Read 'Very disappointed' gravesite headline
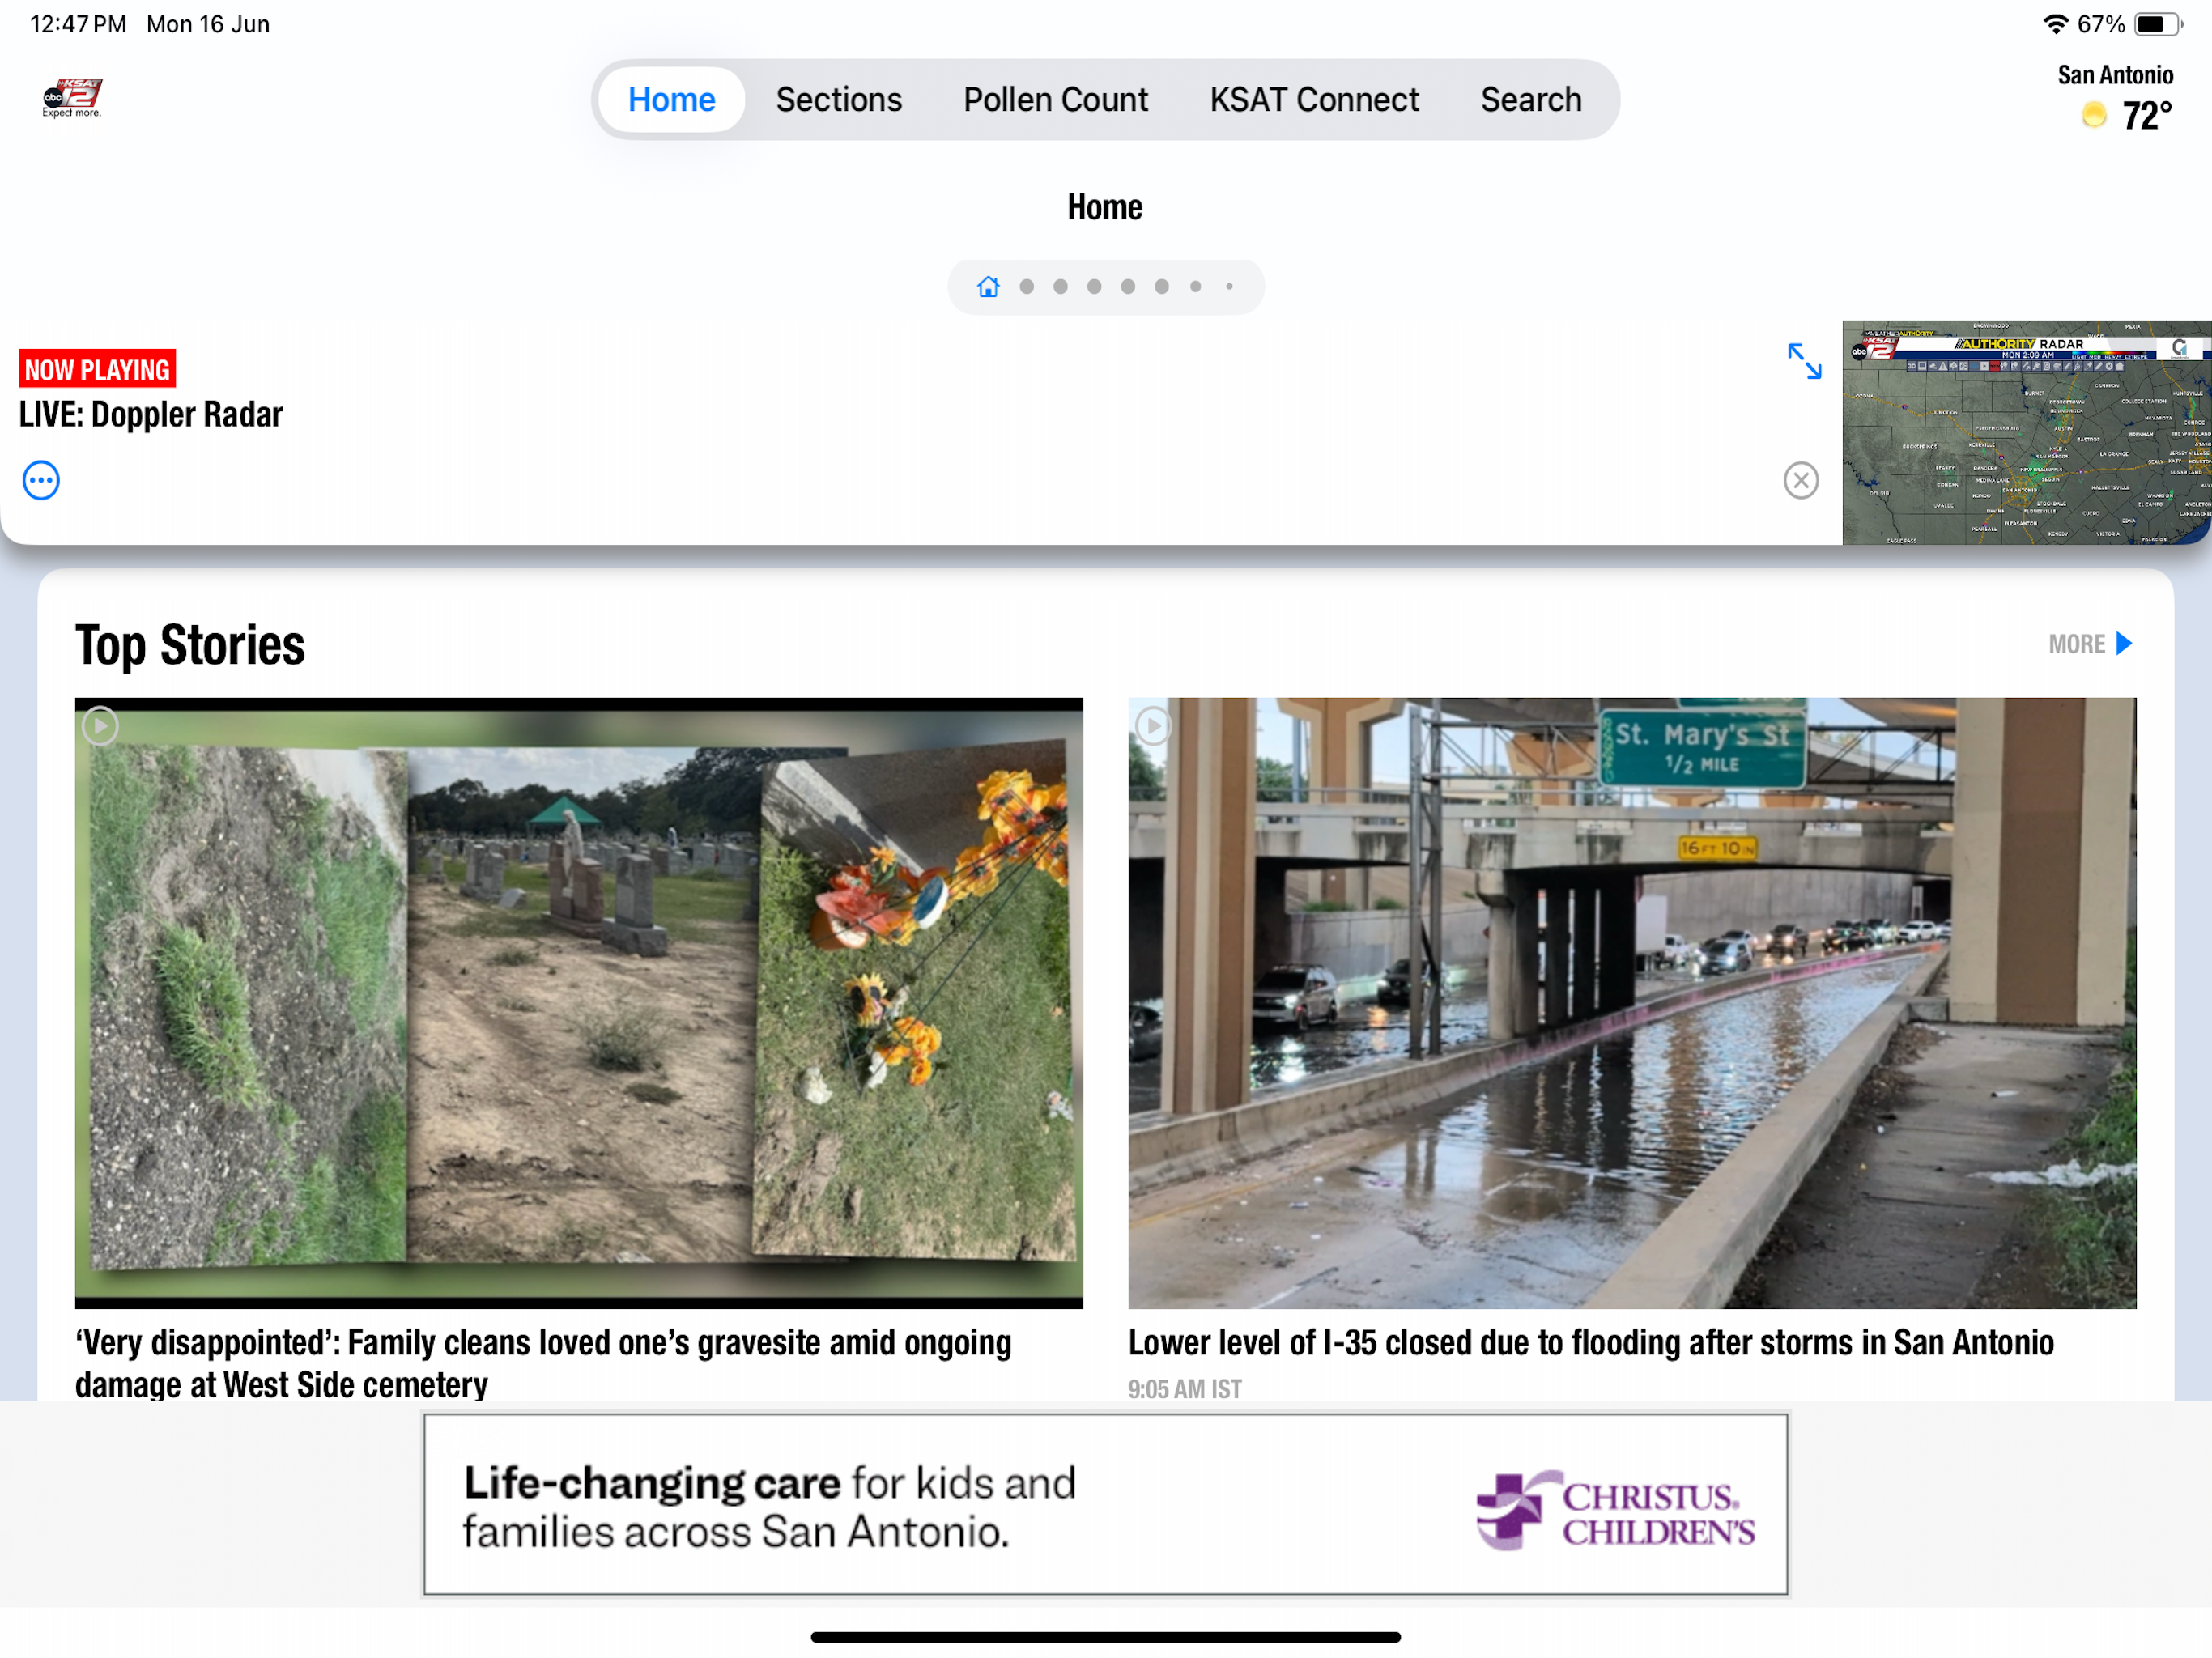The width and height of the screenshot is (2212, 1658). tap(543, 1363)
